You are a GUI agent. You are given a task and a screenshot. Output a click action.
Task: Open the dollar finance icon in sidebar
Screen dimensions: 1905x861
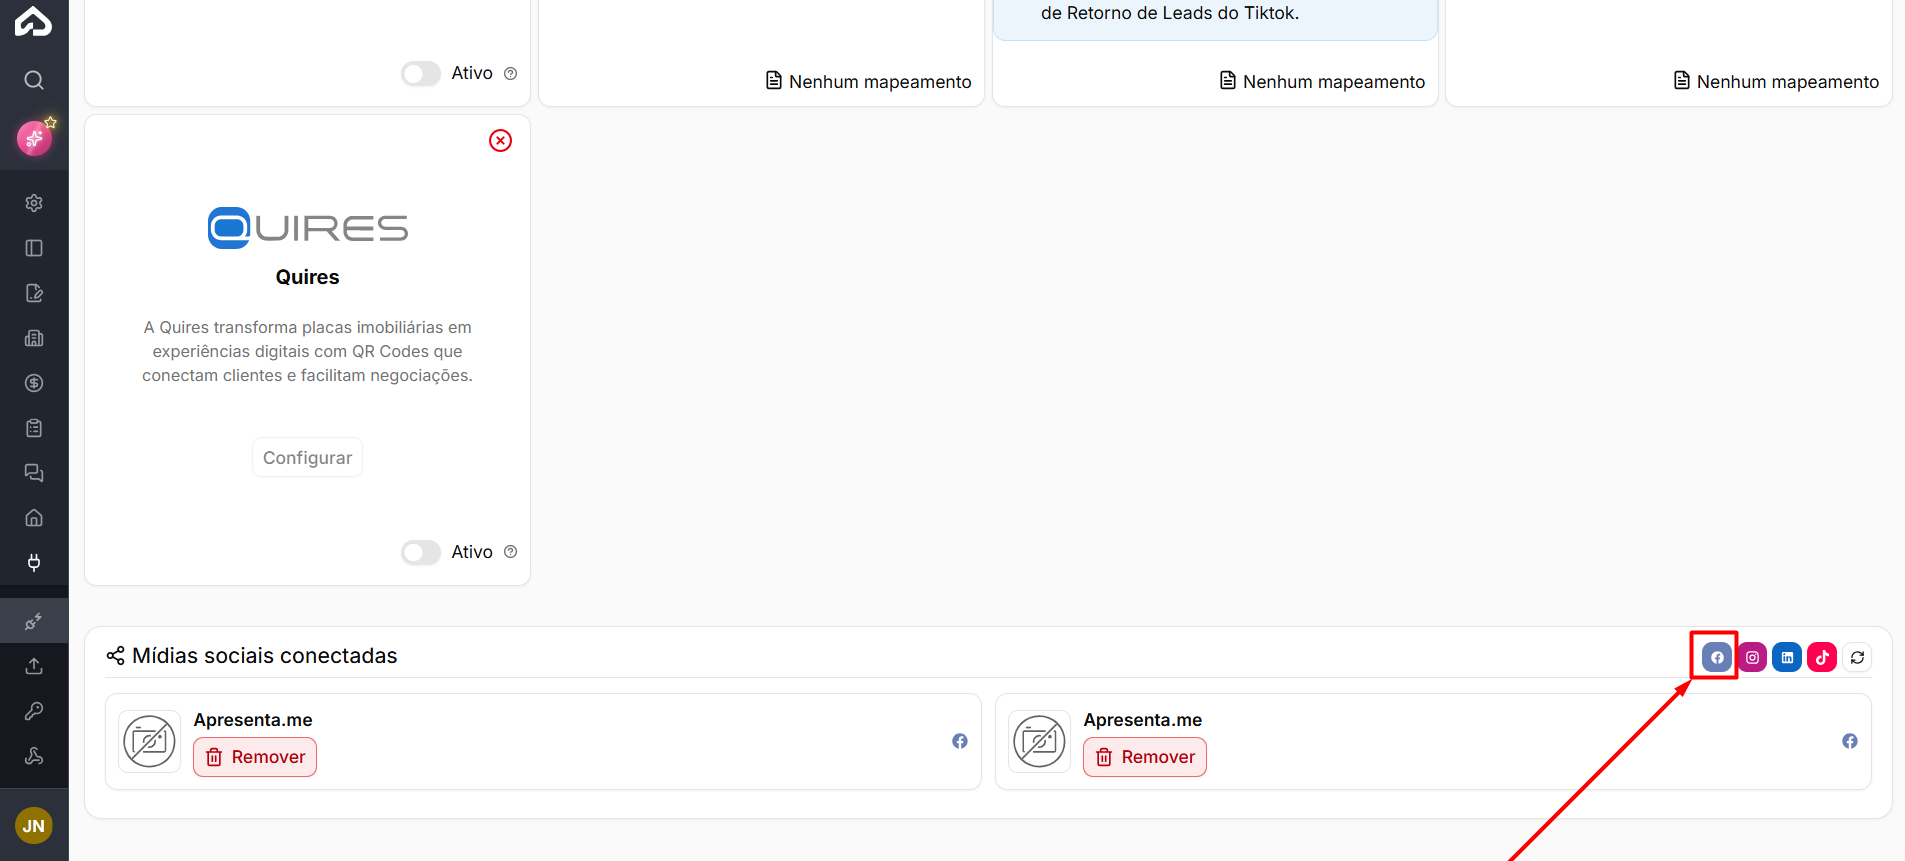click(34, 383)
